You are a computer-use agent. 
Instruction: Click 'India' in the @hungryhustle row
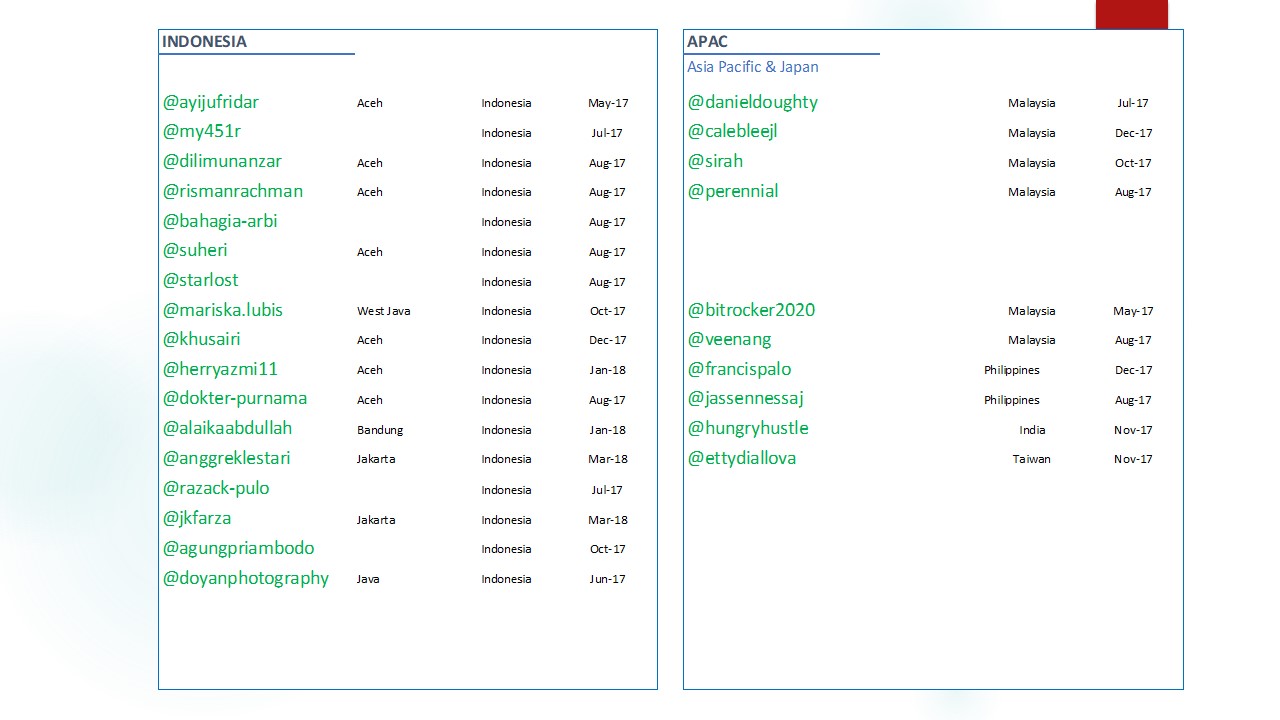click(x=1032, y=430)
